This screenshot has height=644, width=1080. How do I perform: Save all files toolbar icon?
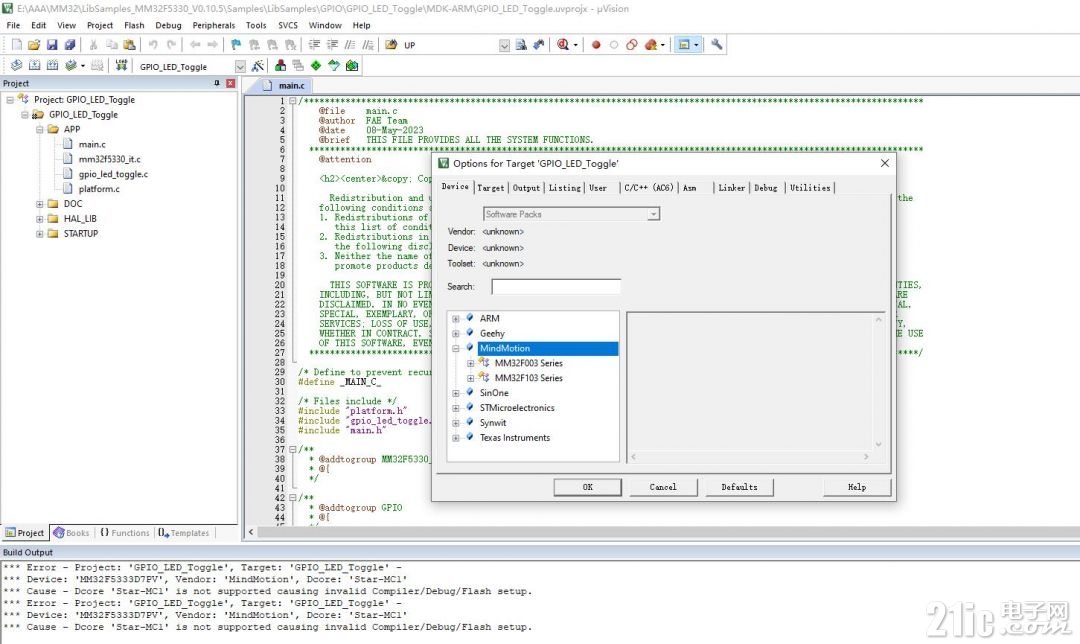70,45
